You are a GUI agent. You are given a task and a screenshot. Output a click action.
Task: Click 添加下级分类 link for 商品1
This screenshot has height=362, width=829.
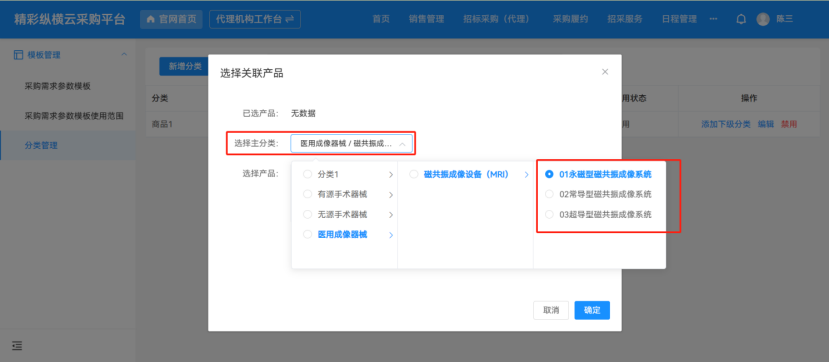725,124
